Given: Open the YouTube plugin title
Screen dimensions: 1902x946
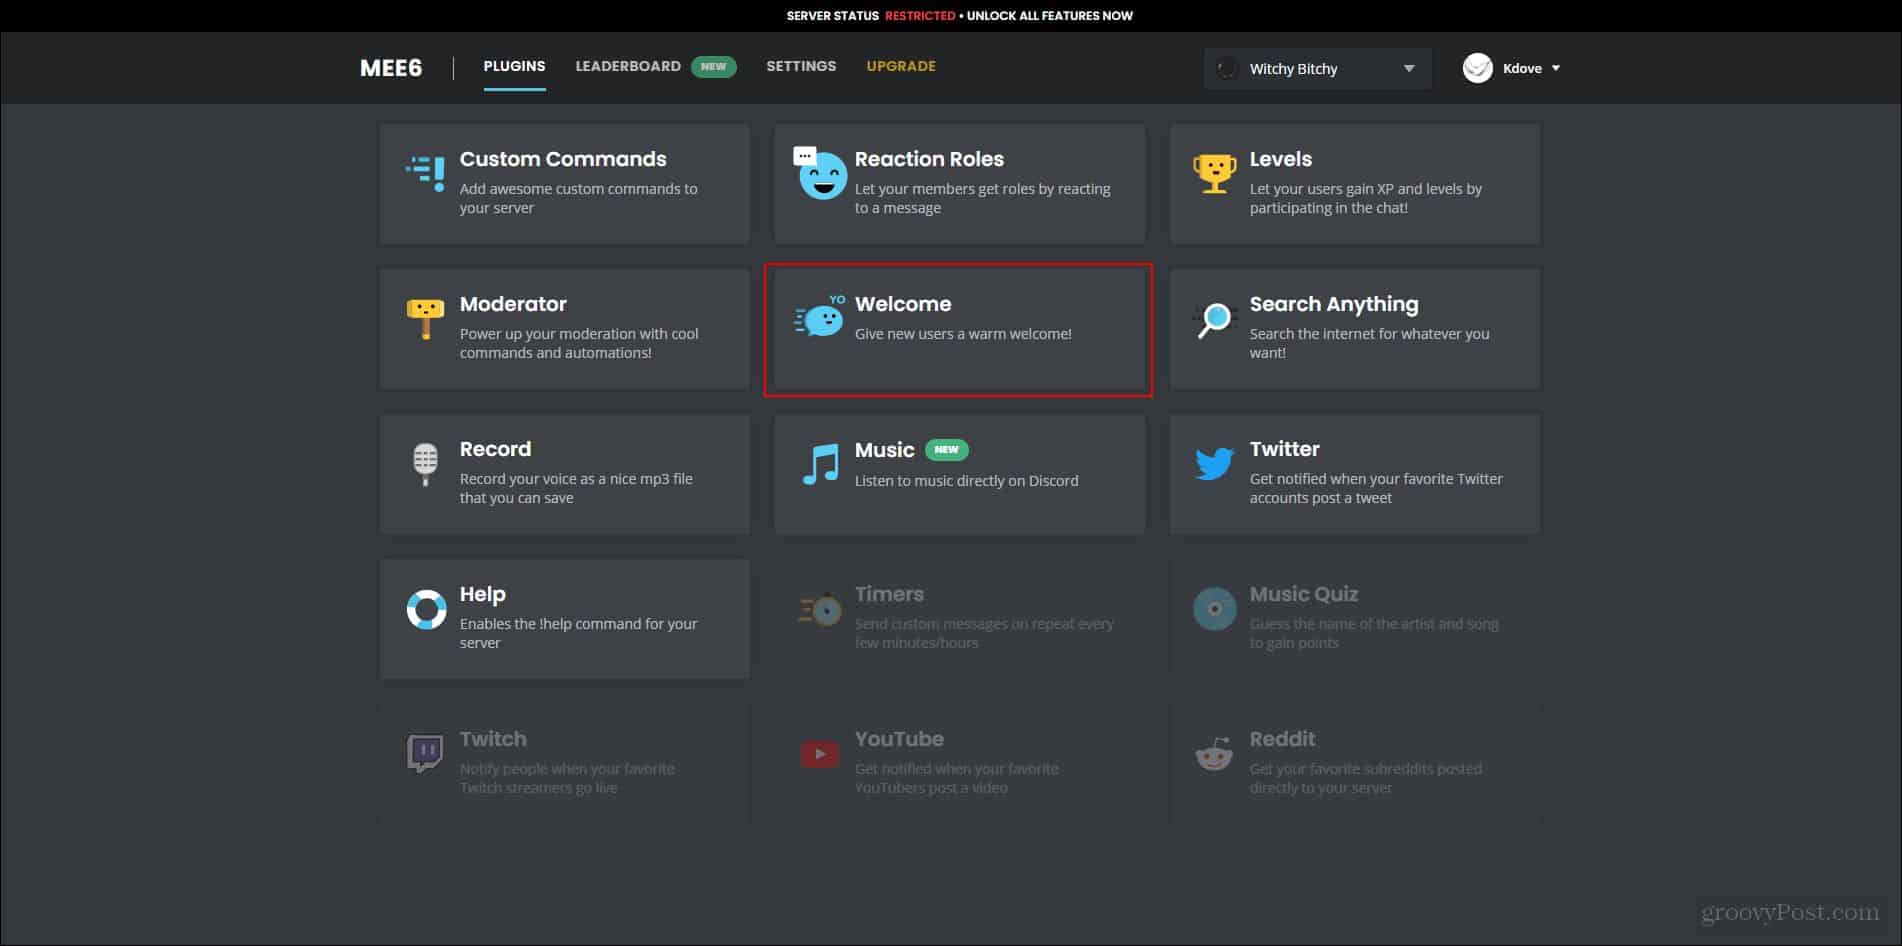Looking at the screenshot, I should [x=899, y=739].
